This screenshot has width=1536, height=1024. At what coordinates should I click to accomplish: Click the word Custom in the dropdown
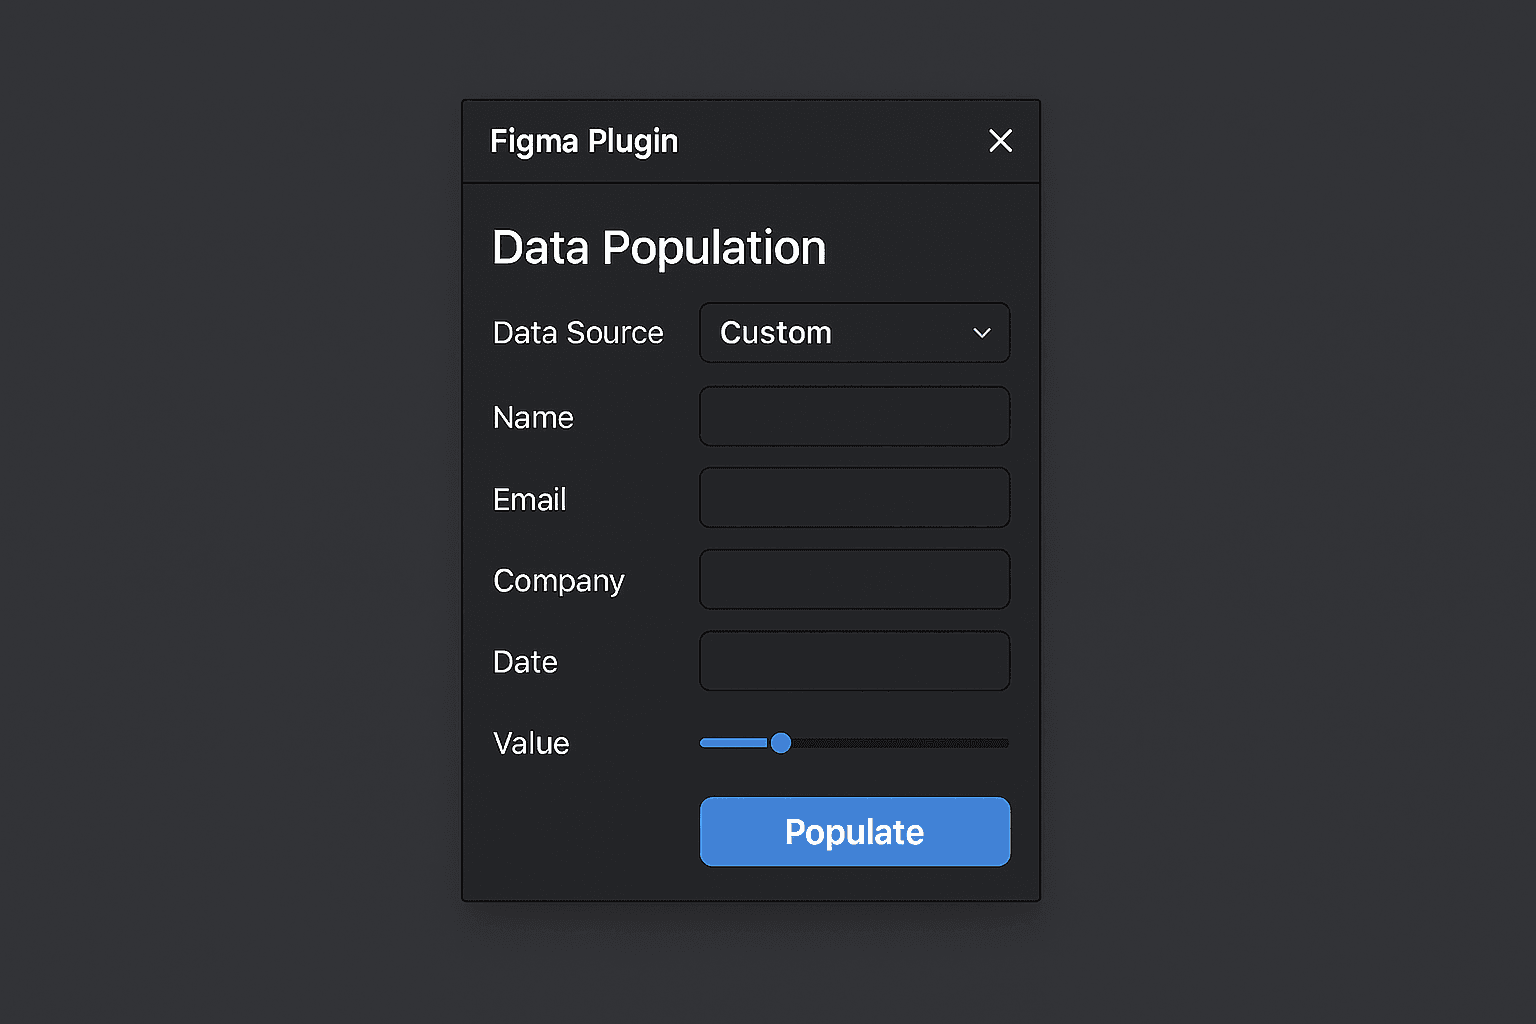click(x=776, y=333)
